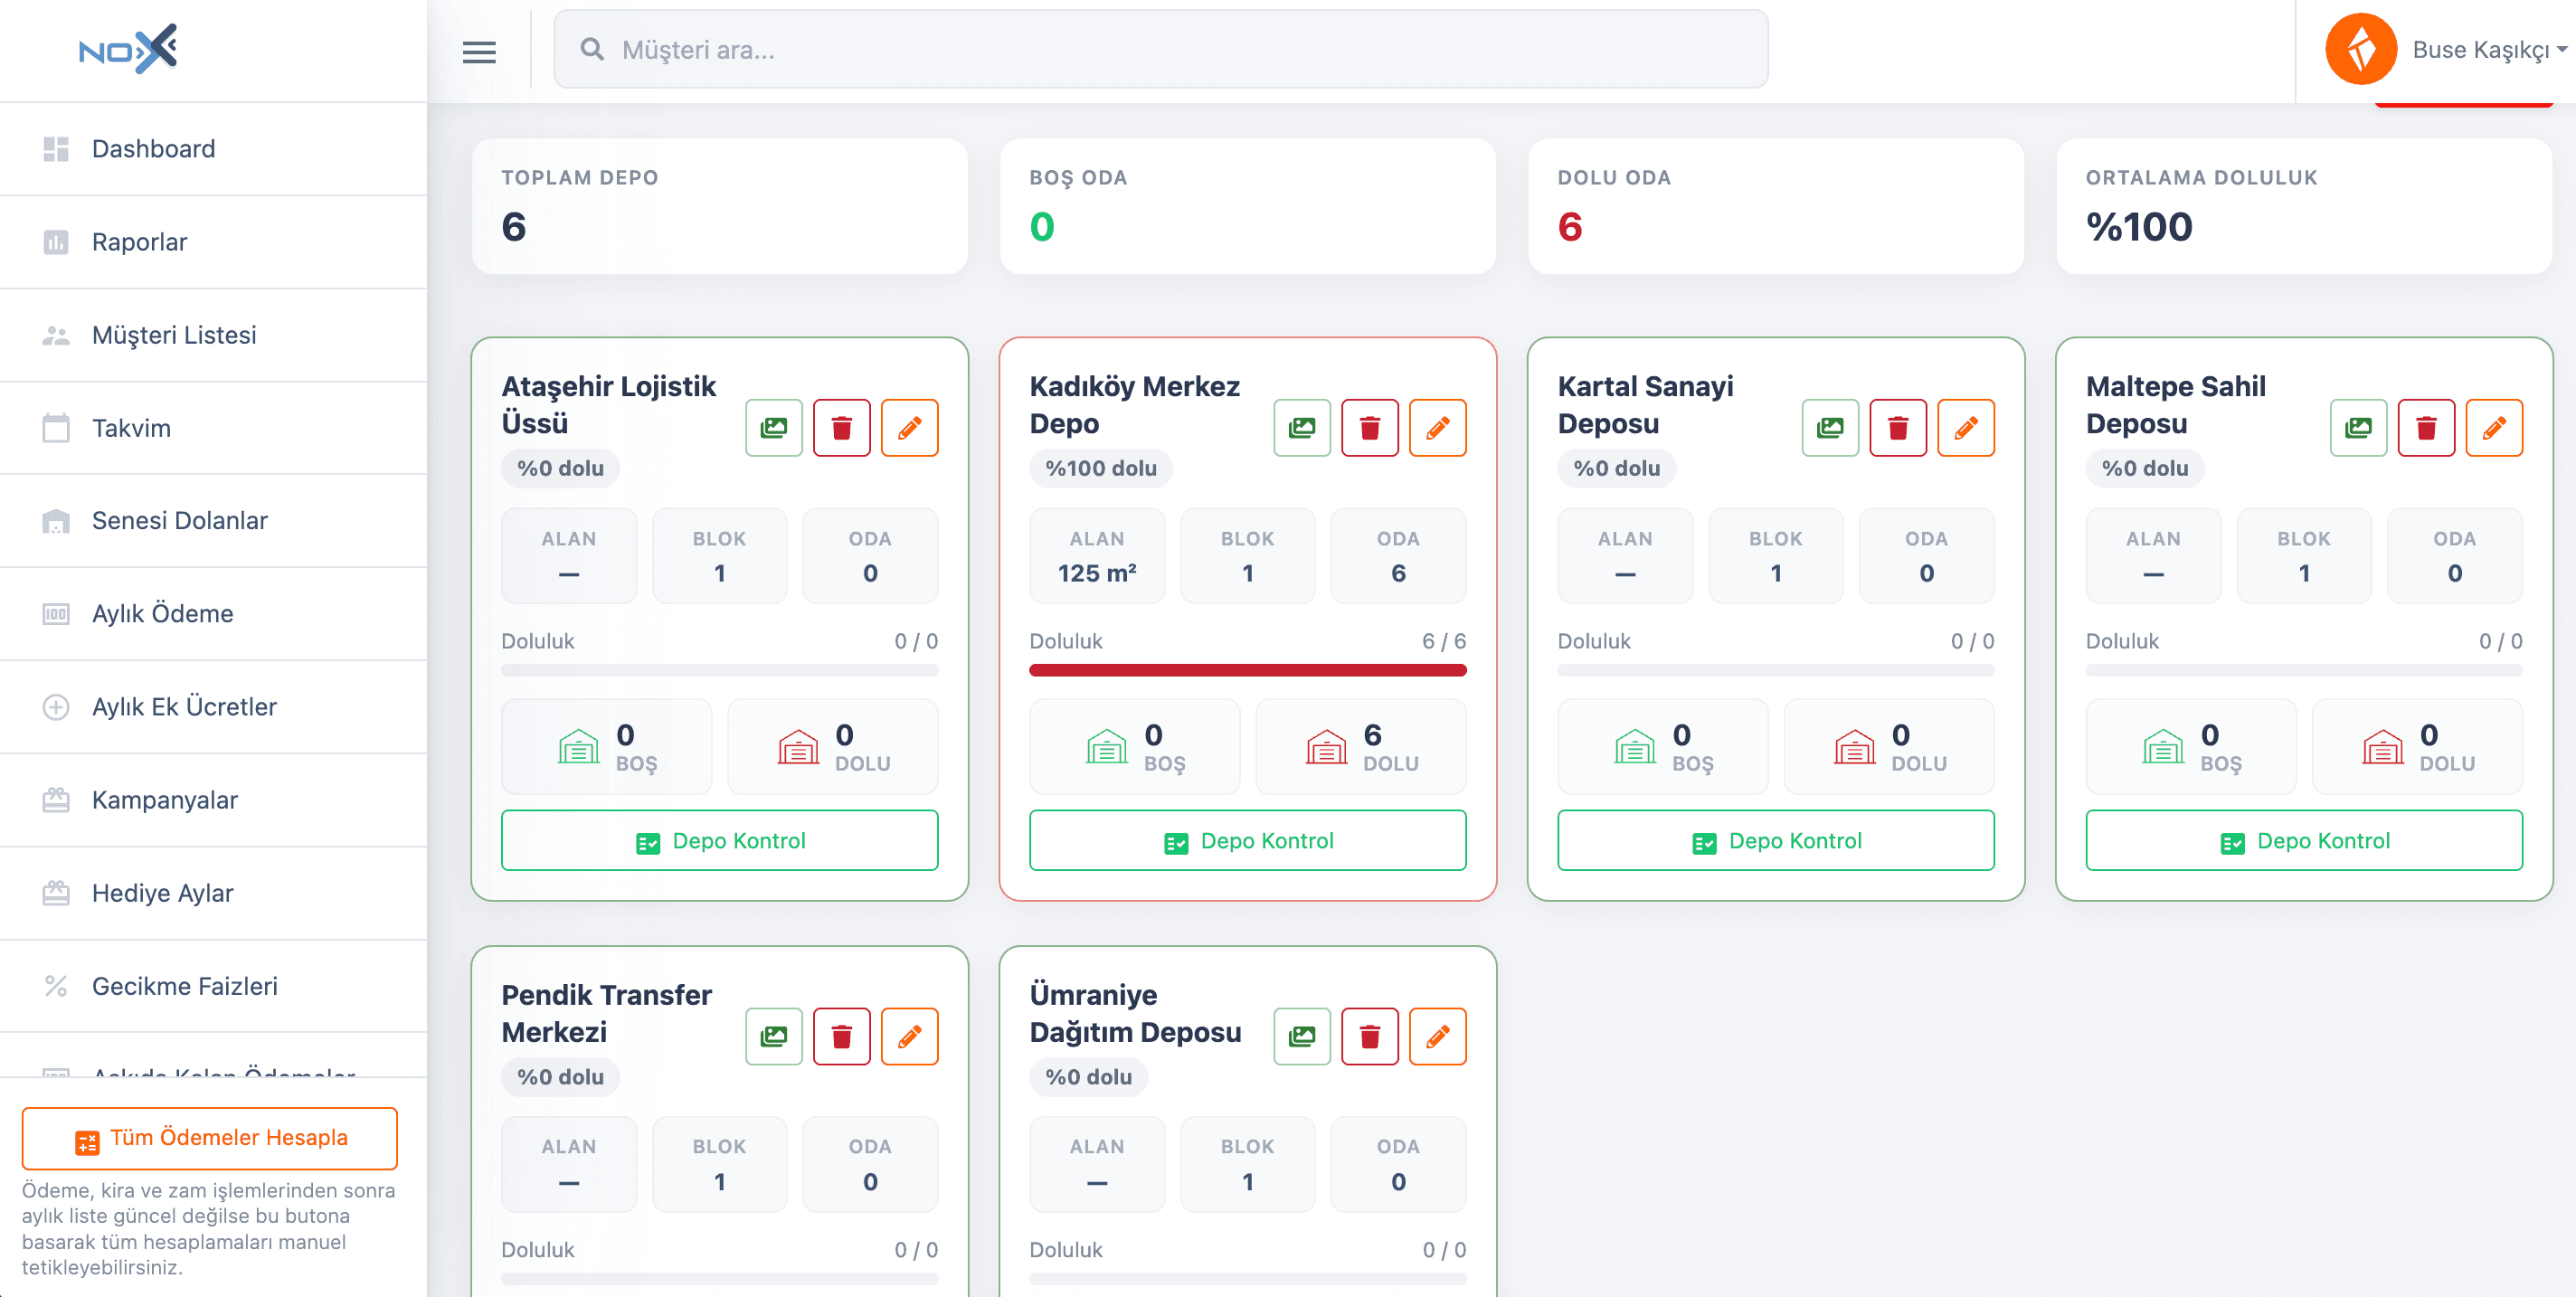Click Tüm Ödemeler Hesapla button
Viewport: 2576px width, 1297px height.
pyautogui.click(x=210, y=1138)
